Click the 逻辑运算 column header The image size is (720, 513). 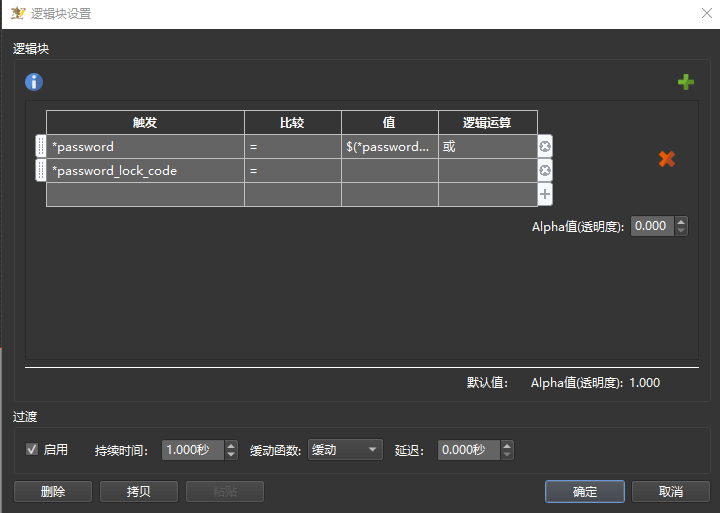click(x=487, y=122)
